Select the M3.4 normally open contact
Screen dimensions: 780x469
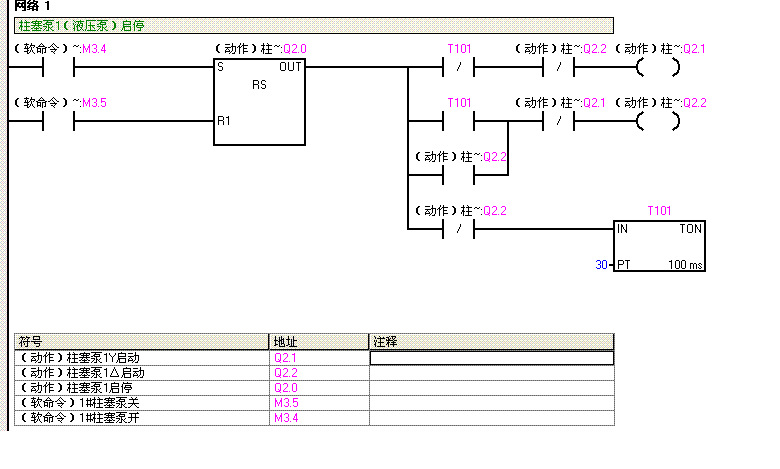point(58,68)
